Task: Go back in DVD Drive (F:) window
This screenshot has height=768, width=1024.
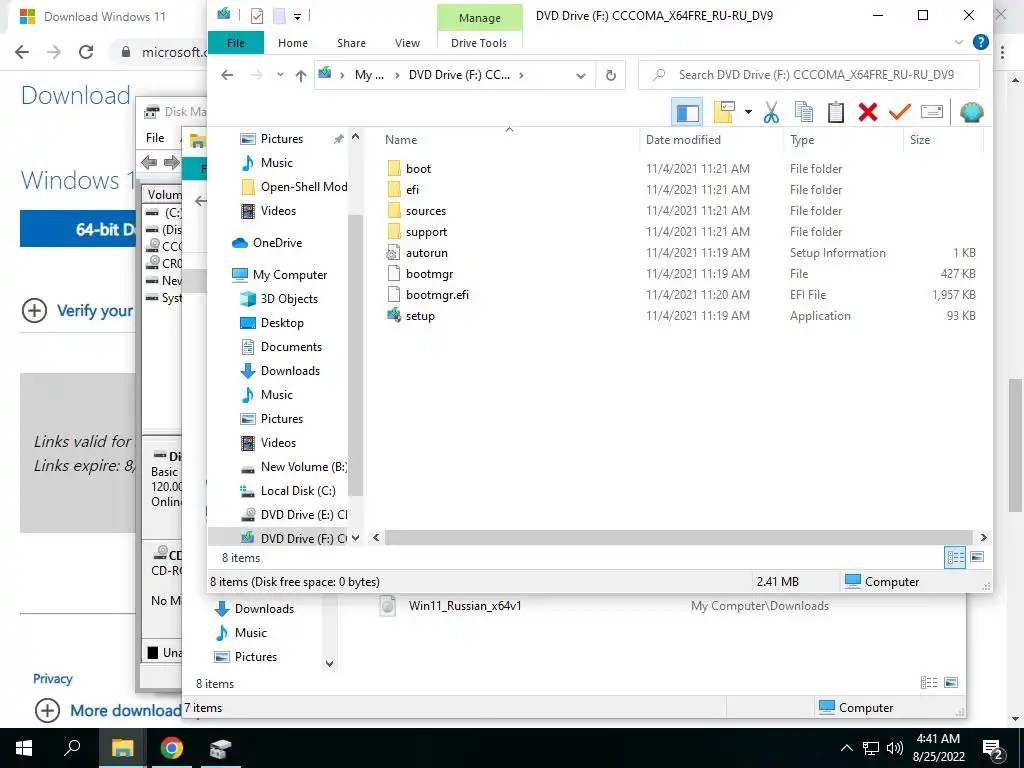Action: pos(227,75)
